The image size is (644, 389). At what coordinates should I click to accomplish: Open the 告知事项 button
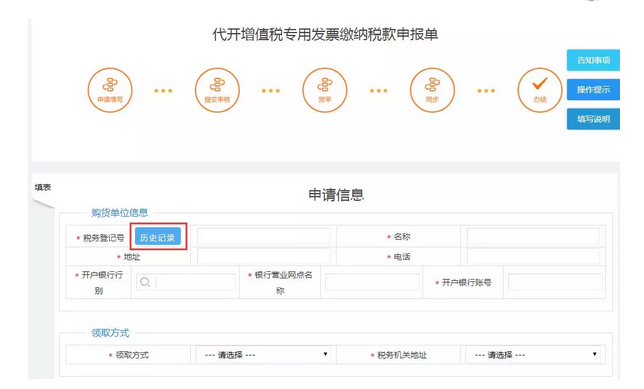coord(593,60)
